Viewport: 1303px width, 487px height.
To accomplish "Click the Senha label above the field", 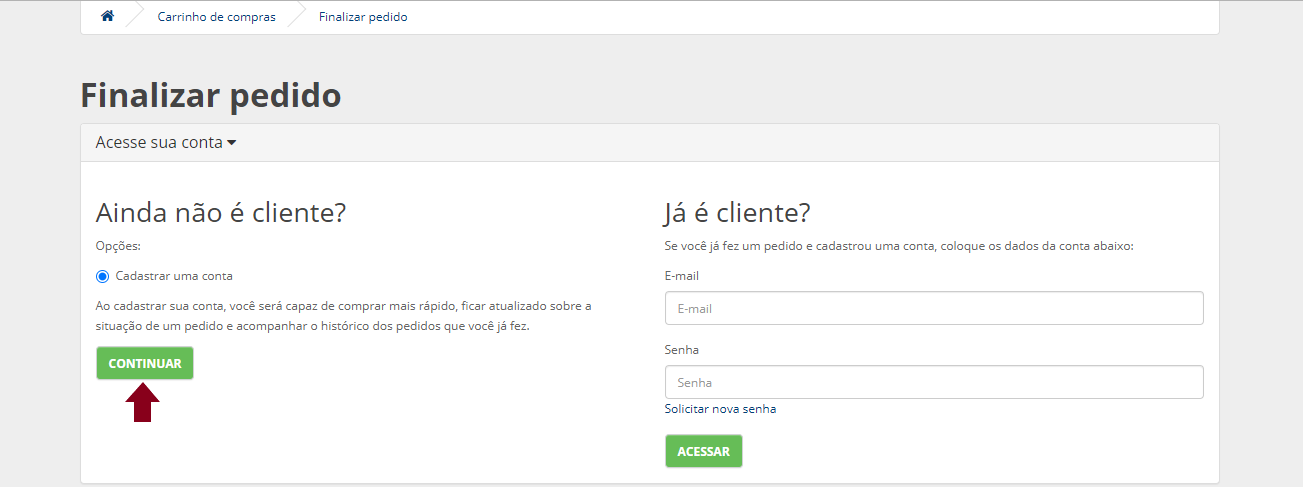I will 681,350.
